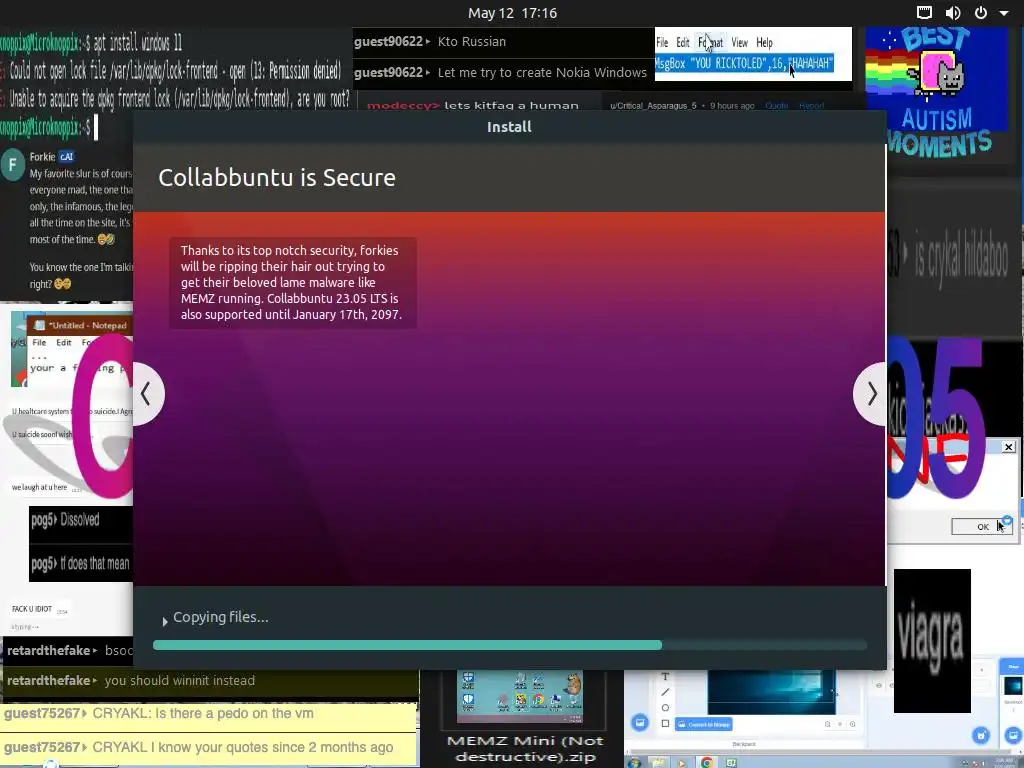The height and width of the screenshot is (768, 1024).
Task: Click the volume speaker icon
Action: pyautogui.click(x=953, y=12)
